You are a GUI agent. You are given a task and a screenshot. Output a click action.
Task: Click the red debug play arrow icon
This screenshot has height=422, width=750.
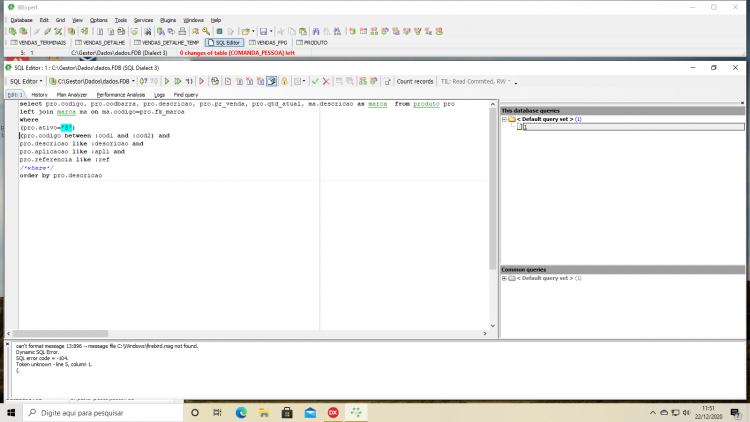[201, 81]
